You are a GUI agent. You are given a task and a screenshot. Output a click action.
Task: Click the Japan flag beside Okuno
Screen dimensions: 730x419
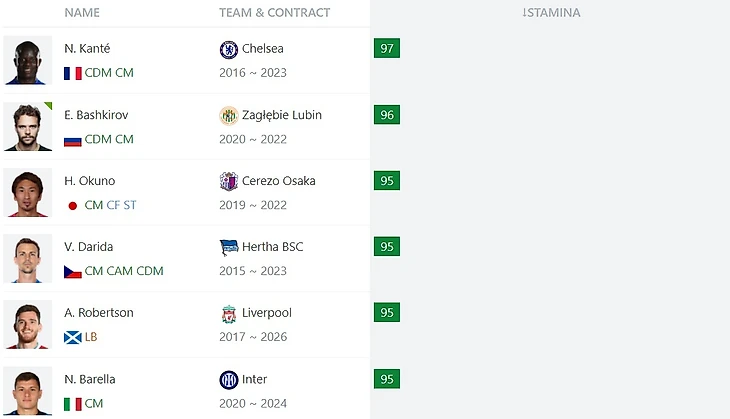pyautogui.click(x=72, y=205)
